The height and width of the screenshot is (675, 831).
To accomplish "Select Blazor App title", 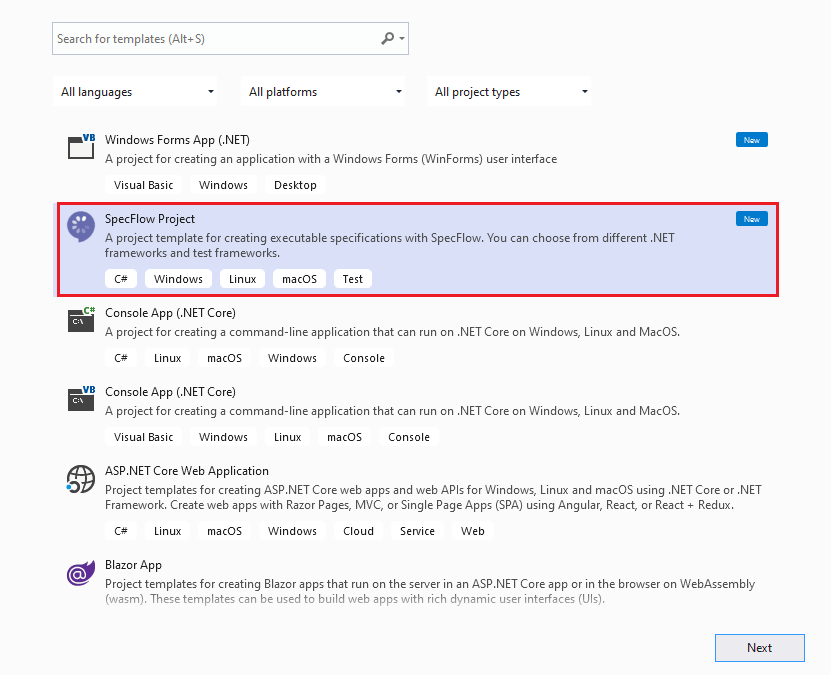I will (133, 565).
